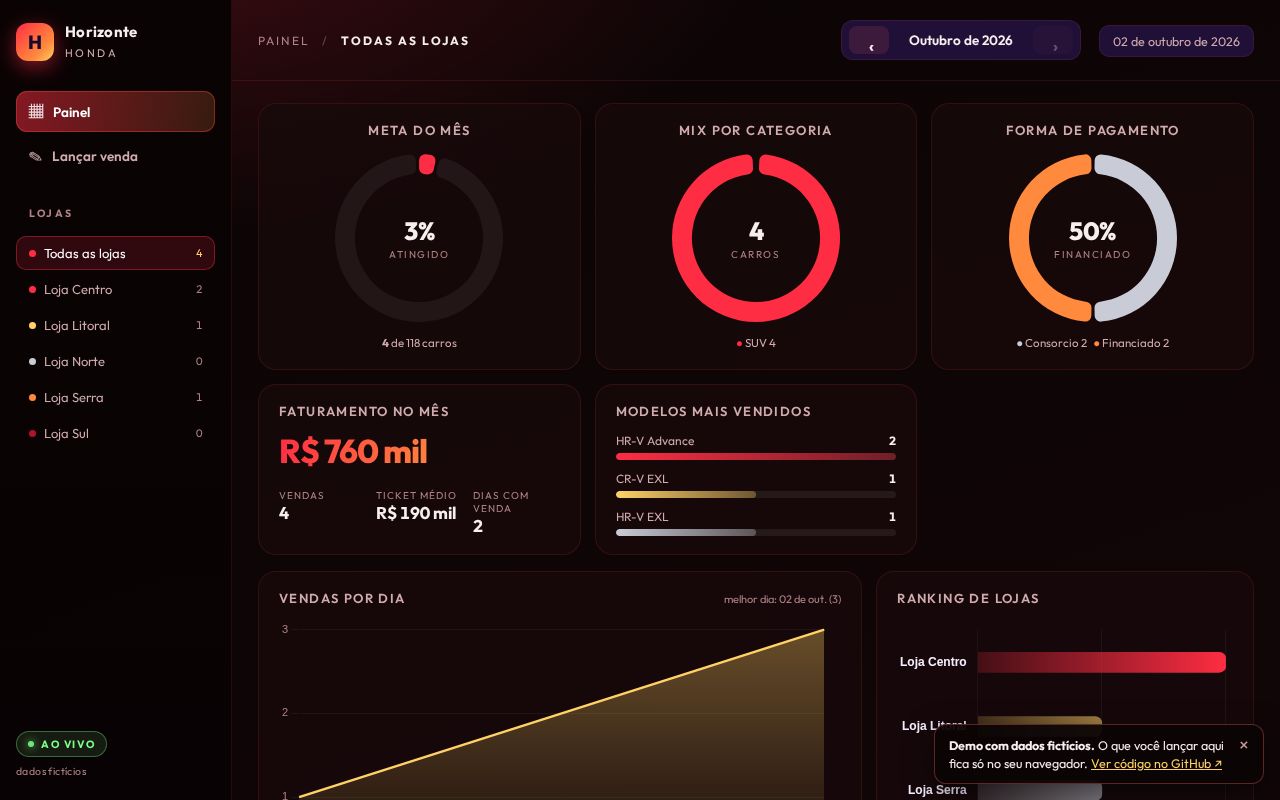The width and height of the screenshot is (1280, 800).
Task: Click the 4 de 118 carros text
Action: [x=419, y=343]
